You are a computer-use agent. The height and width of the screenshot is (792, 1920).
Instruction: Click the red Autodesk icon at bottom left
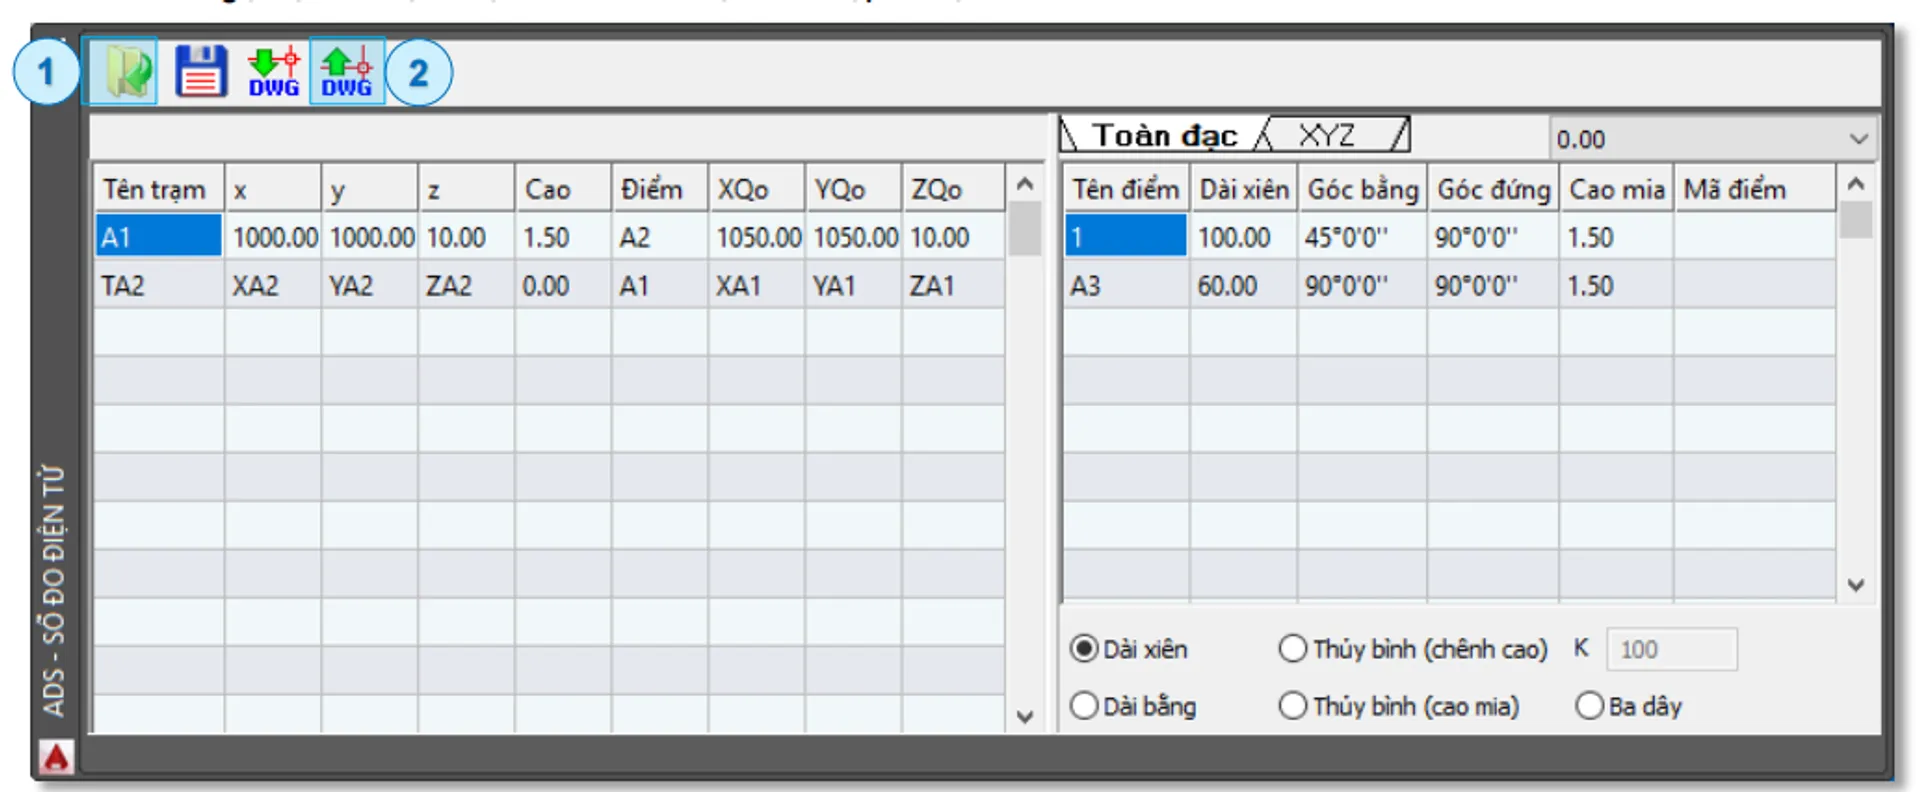point(56,757)
